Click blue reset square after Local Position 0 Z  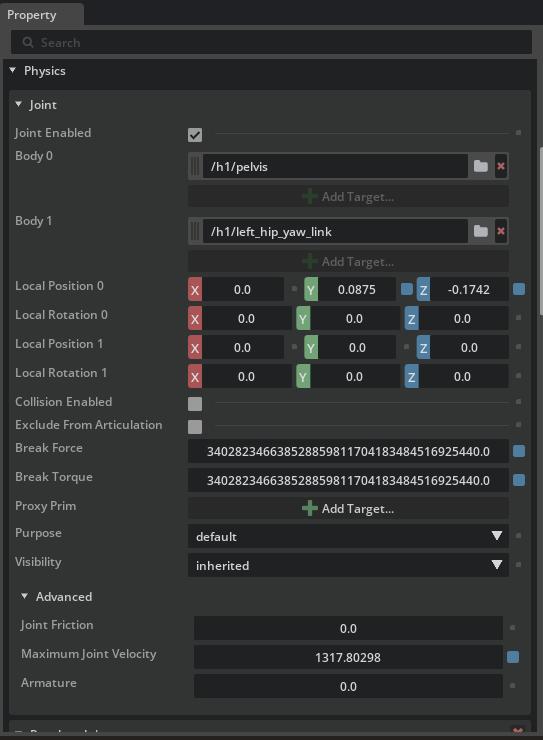click(x=519, y=289)
